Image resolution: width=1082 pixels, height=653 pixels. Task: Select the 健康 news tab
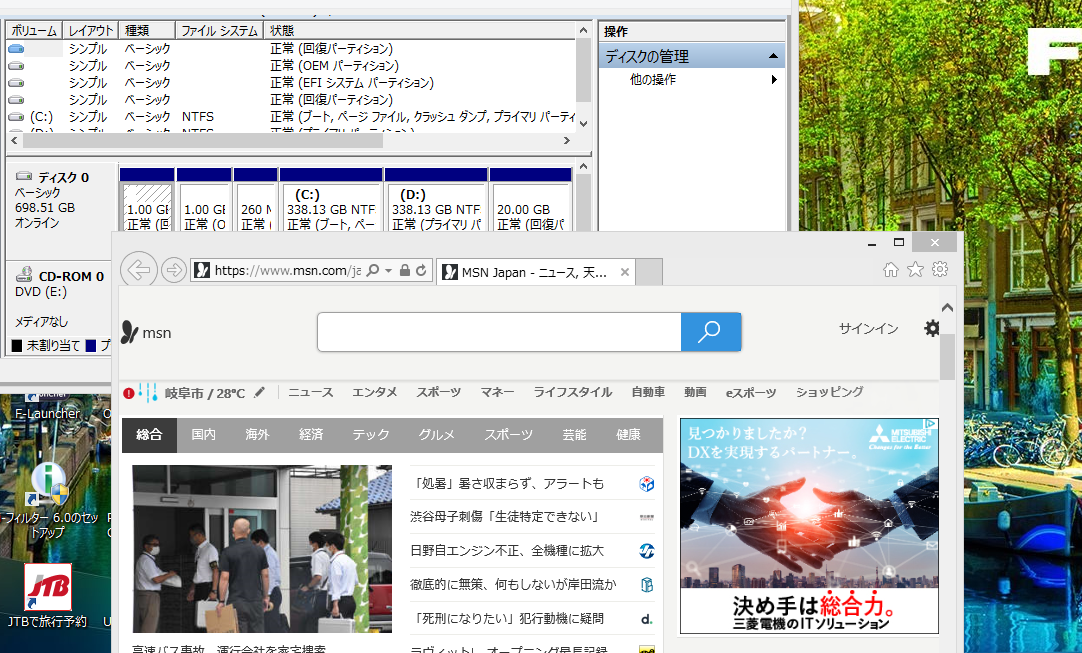click(628, 435)
